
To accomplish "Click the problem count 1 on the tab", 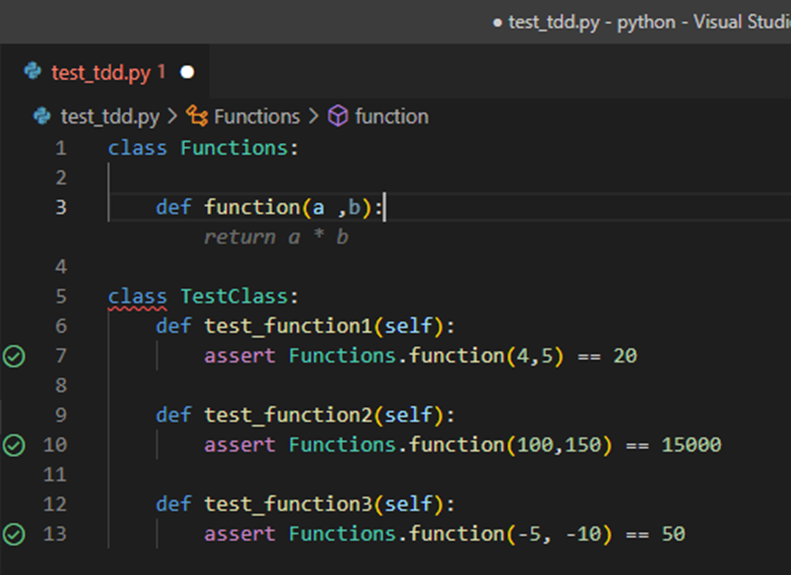I will [x=161, y=72].
